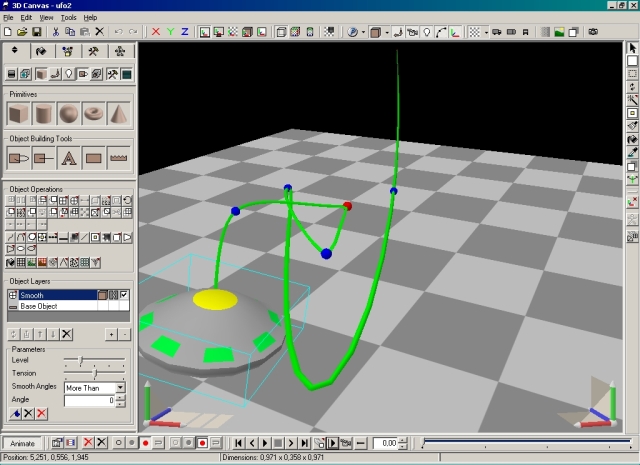Image resolution: width=640 pixels, height=465 pixels.
Task: Click the red X icon in the animation bar
Action: point(88,443)
